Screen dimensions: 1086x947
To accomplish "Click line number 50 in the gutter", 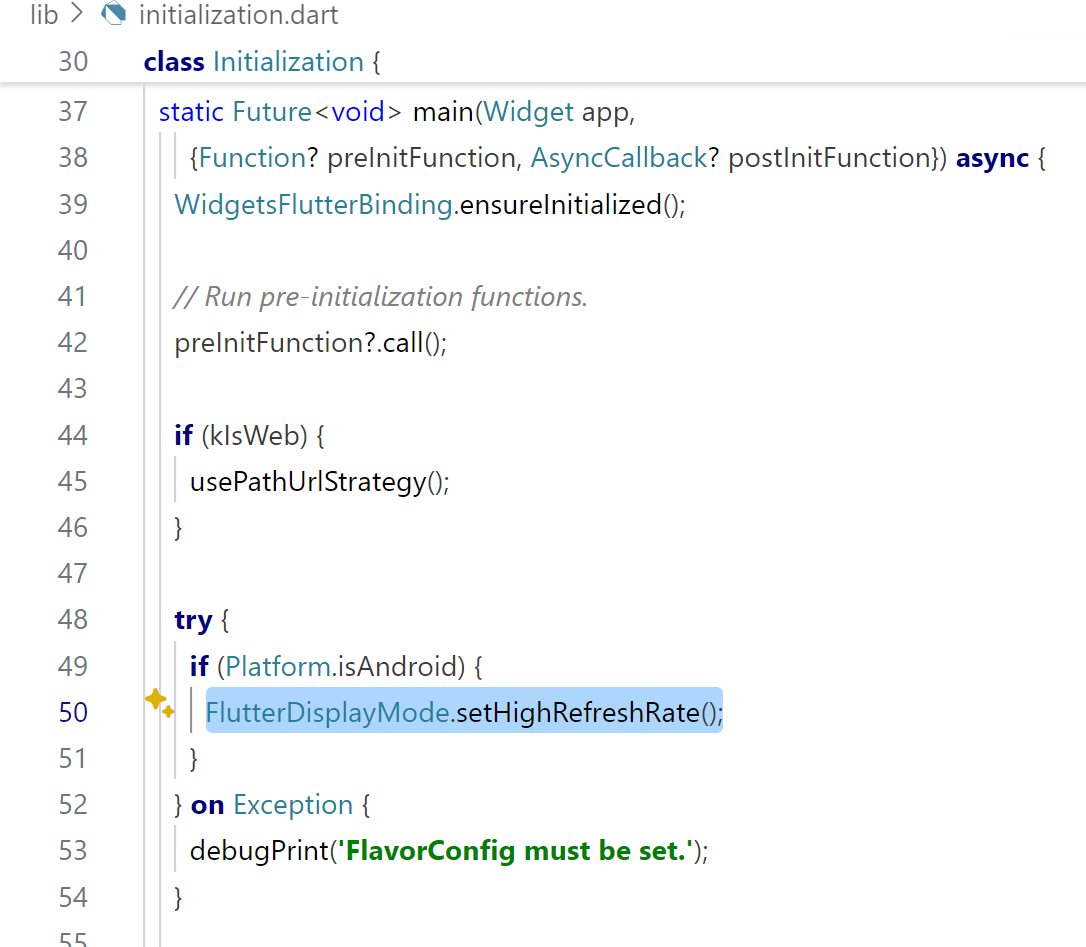I will [x=73, y=712].
